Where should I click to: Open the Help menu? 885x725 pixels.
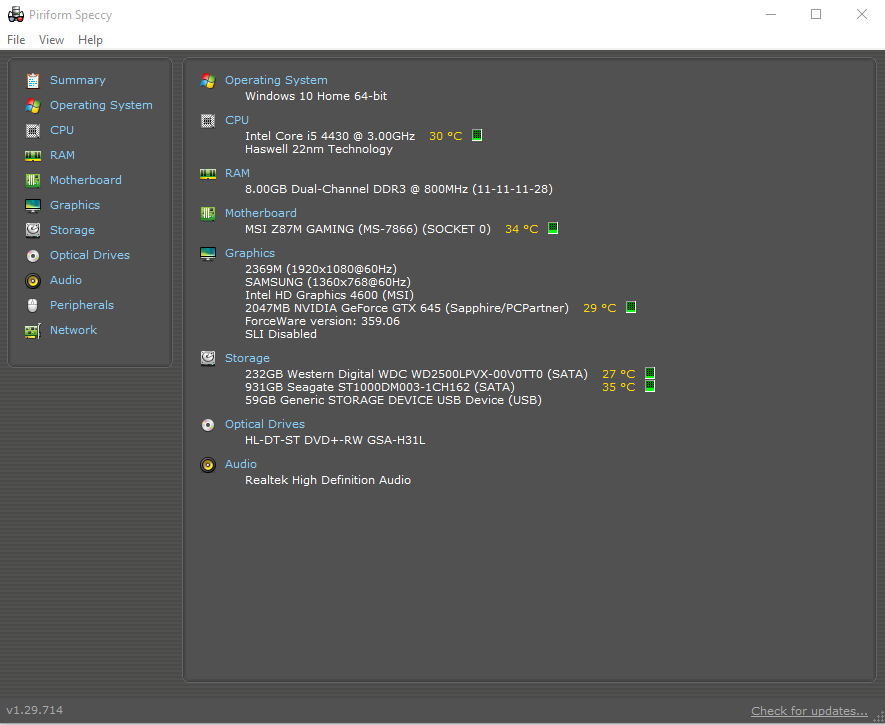(90, 40)
